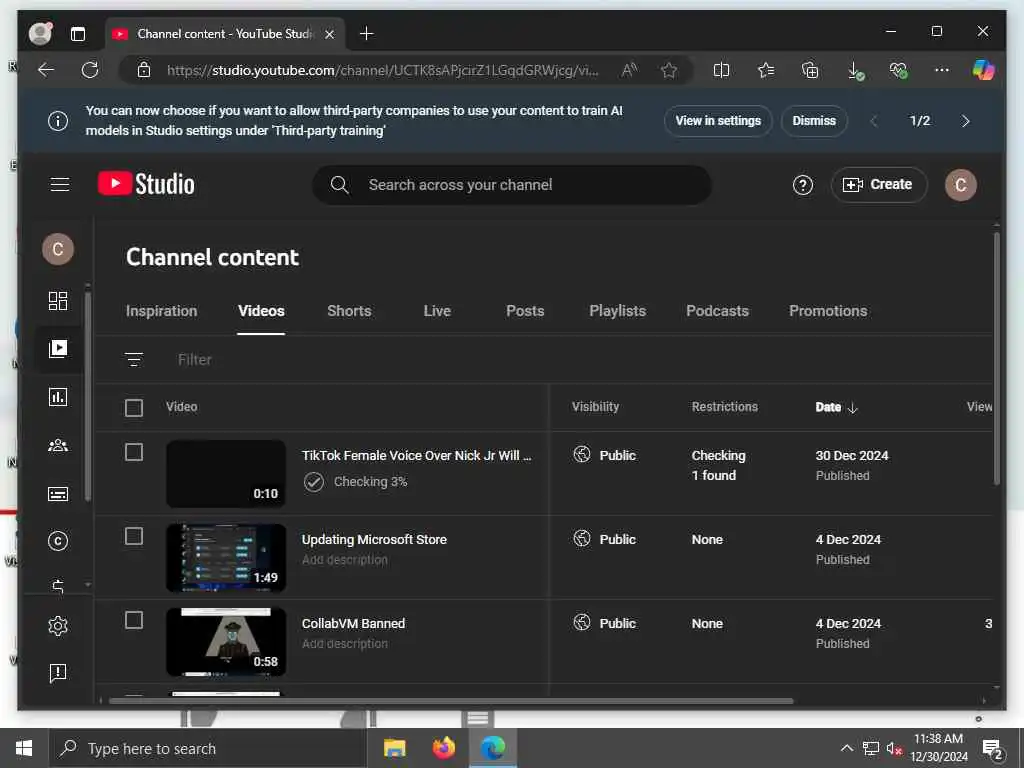Go to the previous banner with the left chevron
The width and height of the screenshot is (1024, 768).
874,121
